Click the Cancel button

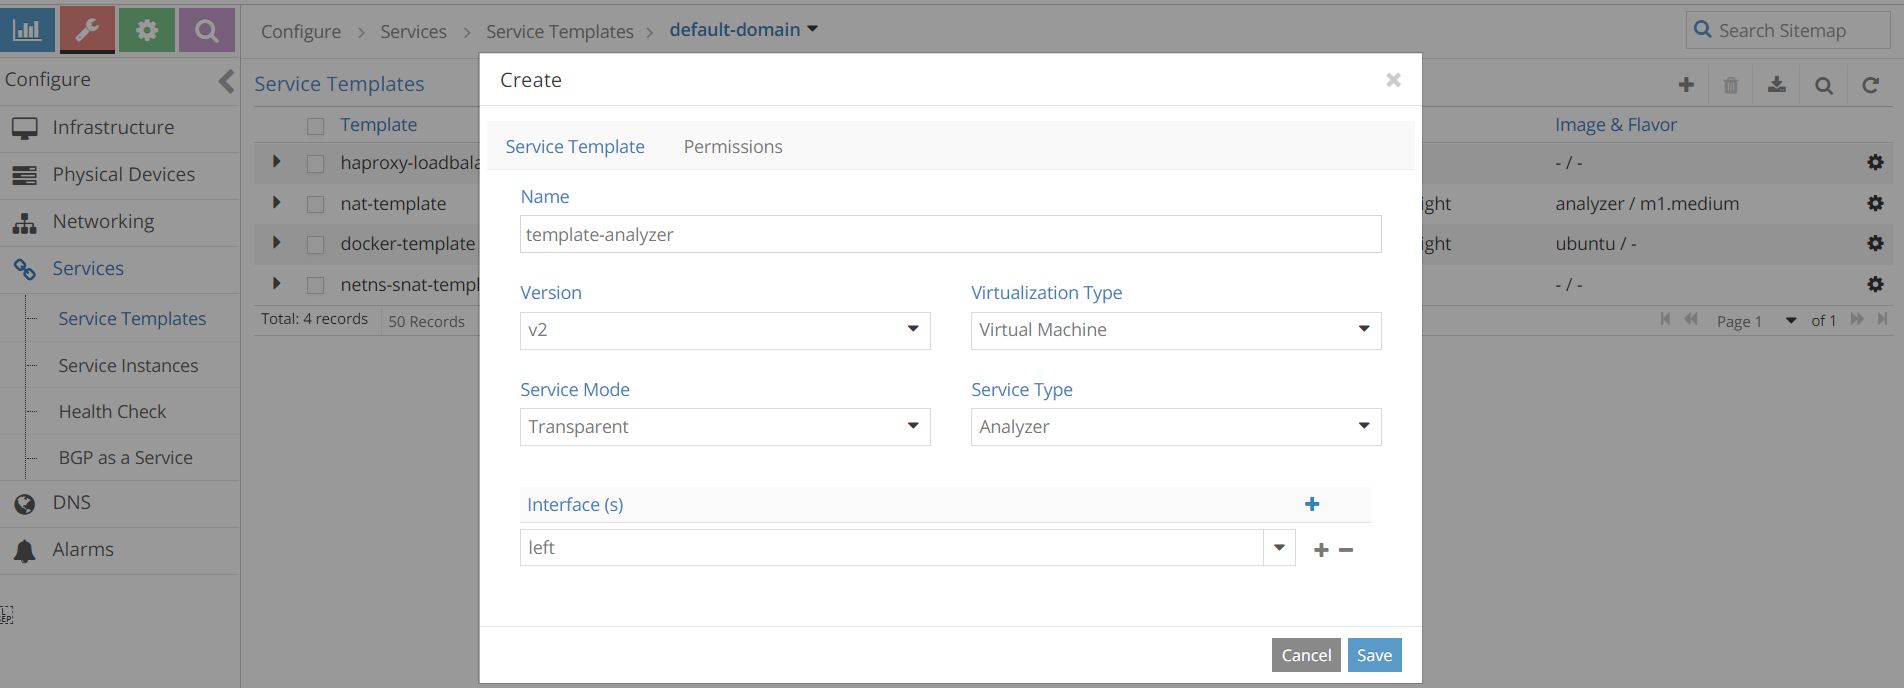coord(1306,655)
